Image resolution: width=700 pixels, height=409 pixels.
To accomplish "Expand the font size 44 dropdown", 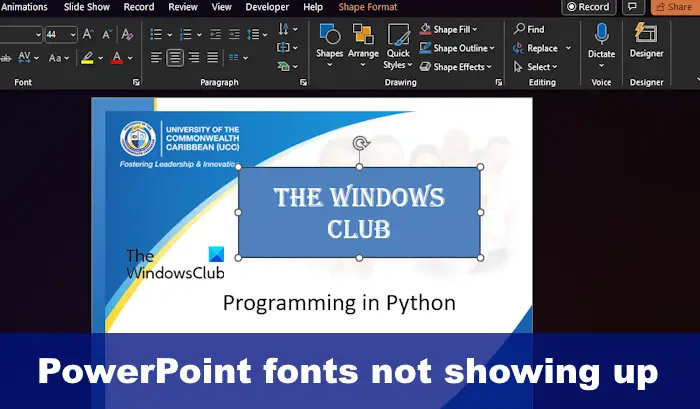I will [x=72, y=34].
